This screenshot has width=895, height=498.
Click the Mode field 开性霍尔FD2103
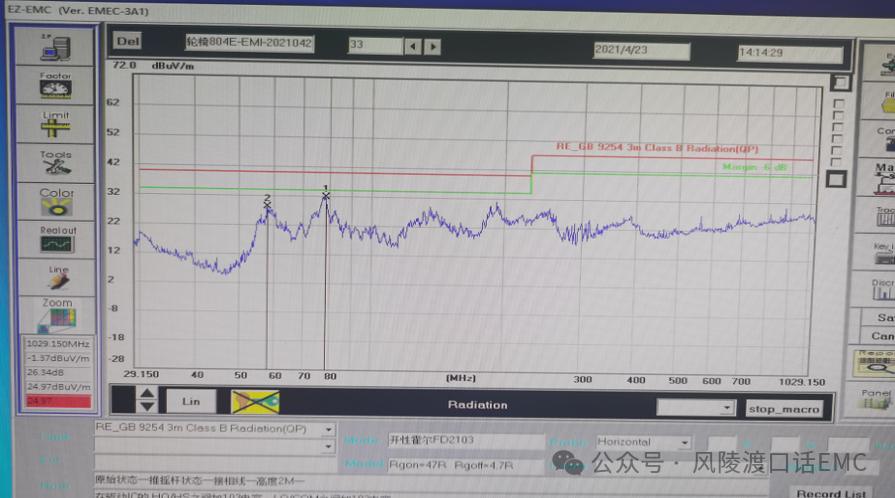click(x=465, y=440)
